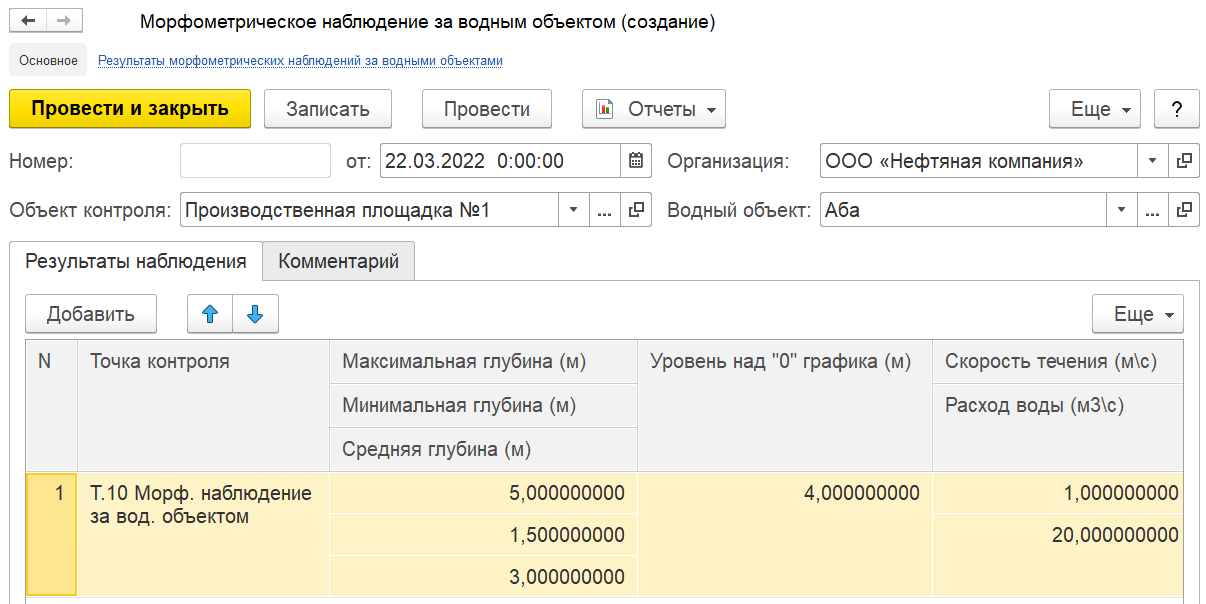The width and height of the screenshot is (1206, 604).
Task: Move row up with blue up arrow
Action: click(x=210, y=314)
